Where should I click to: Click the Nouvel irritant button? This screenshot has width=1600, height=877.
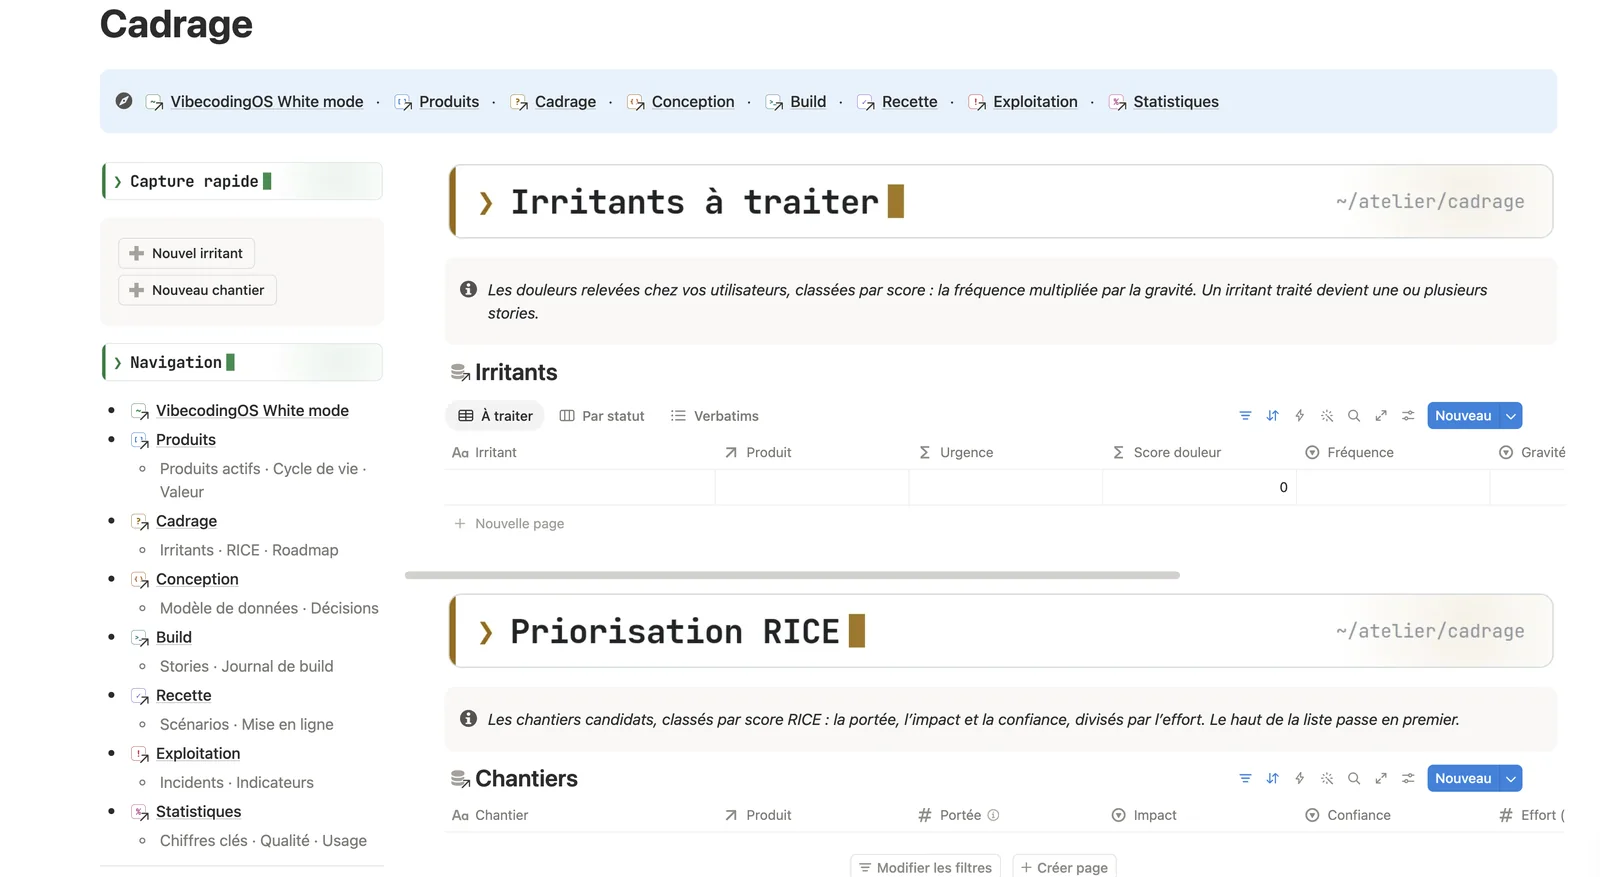click(187, 253)
